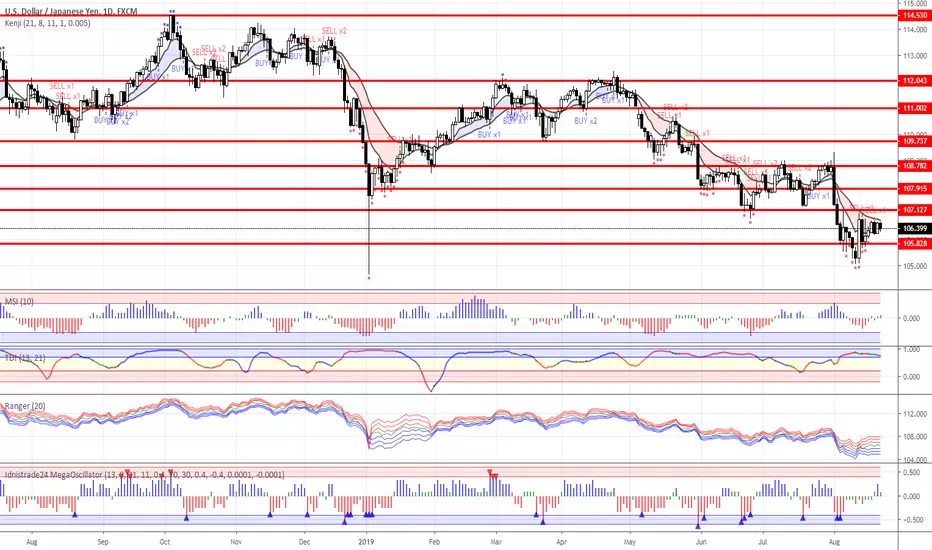Click the 104.000 value on Ranger pane axis
This screenshot has width=932, height=550.
tap(915, 460)
